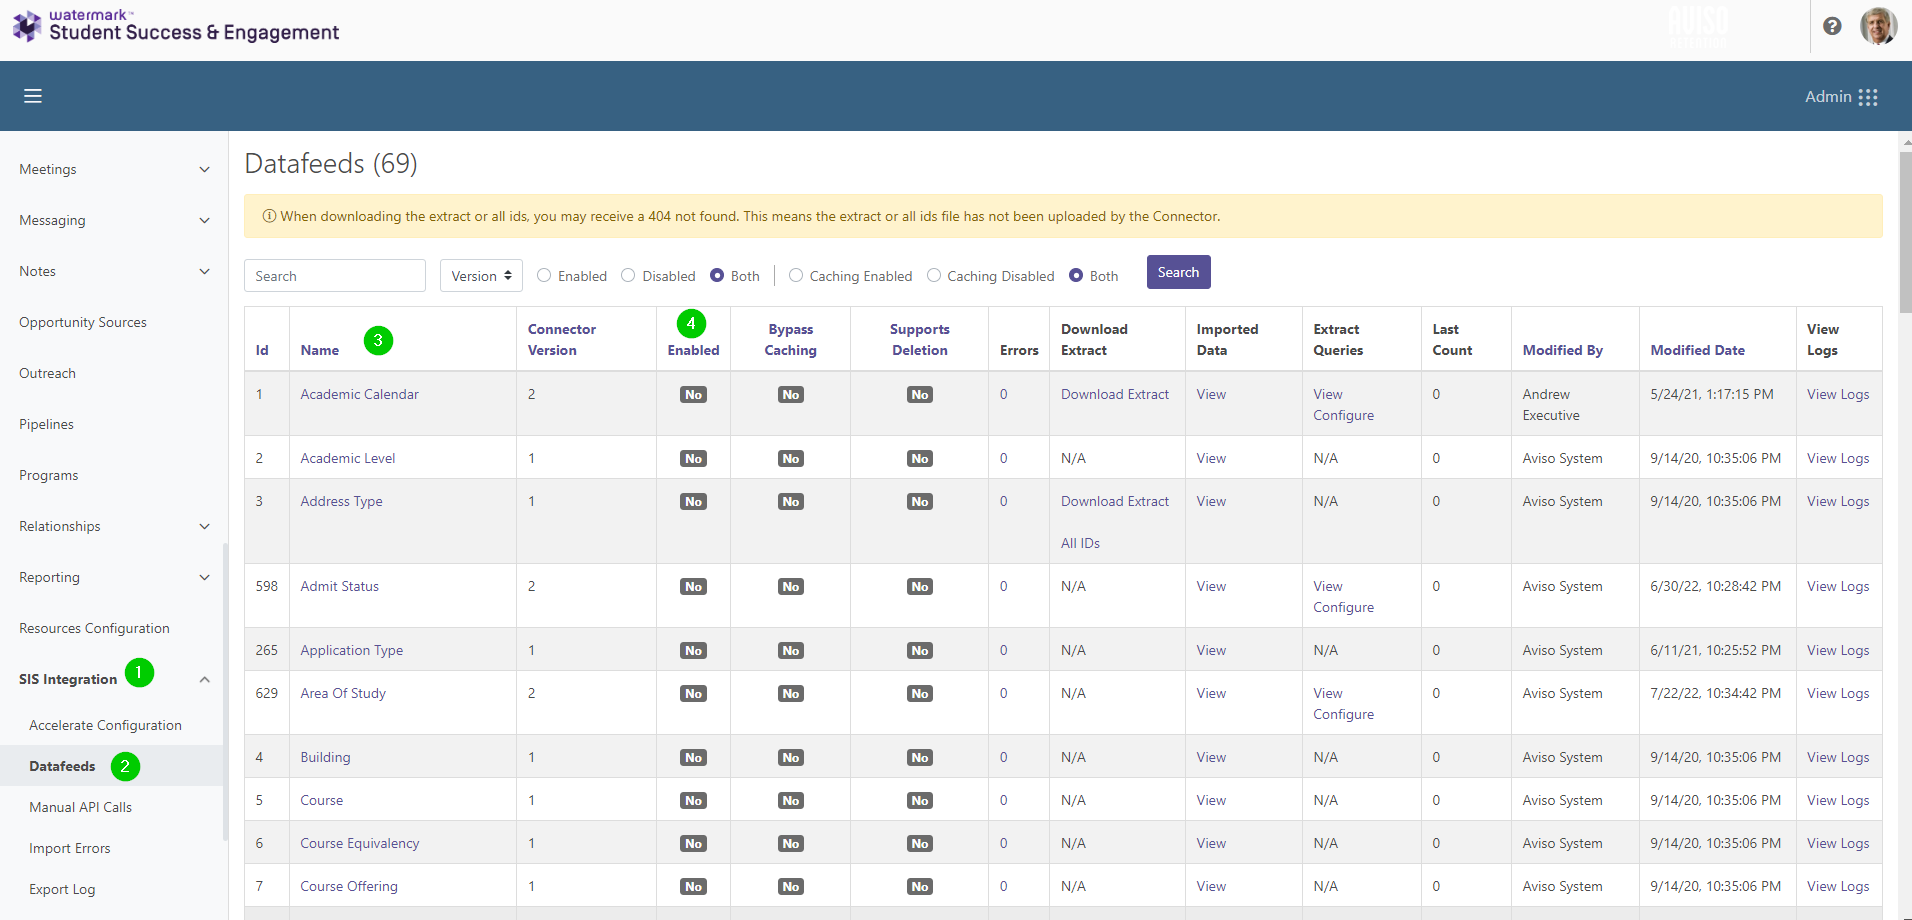
Task: Open Import Errors submenu item
Action: (x=70, y=848)
